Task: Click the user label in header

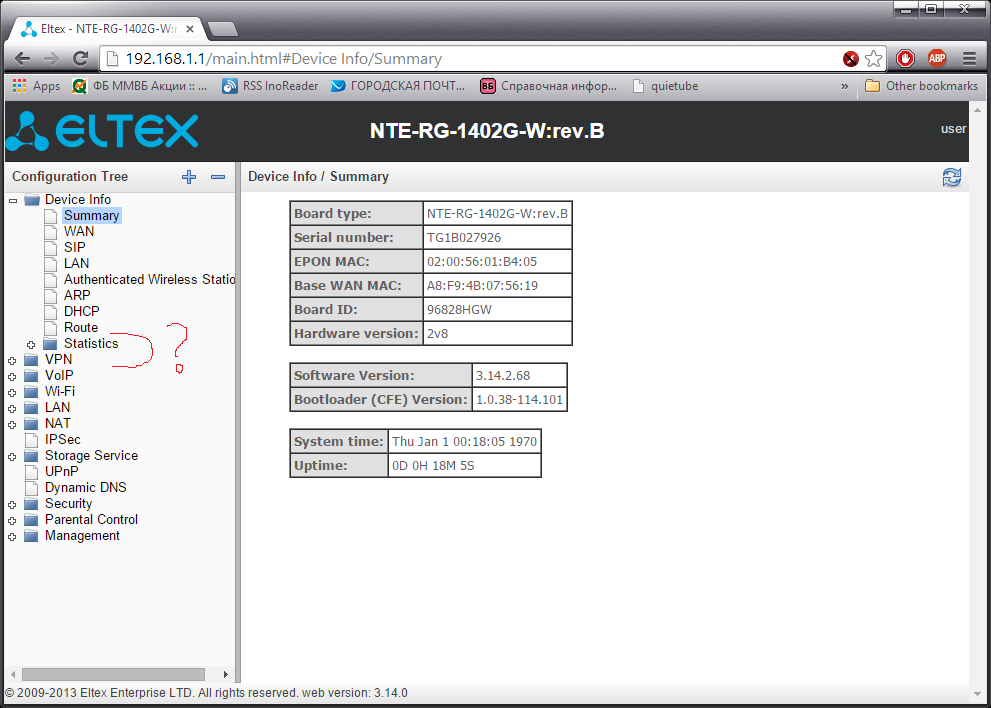Action: (x=953, y=129)
